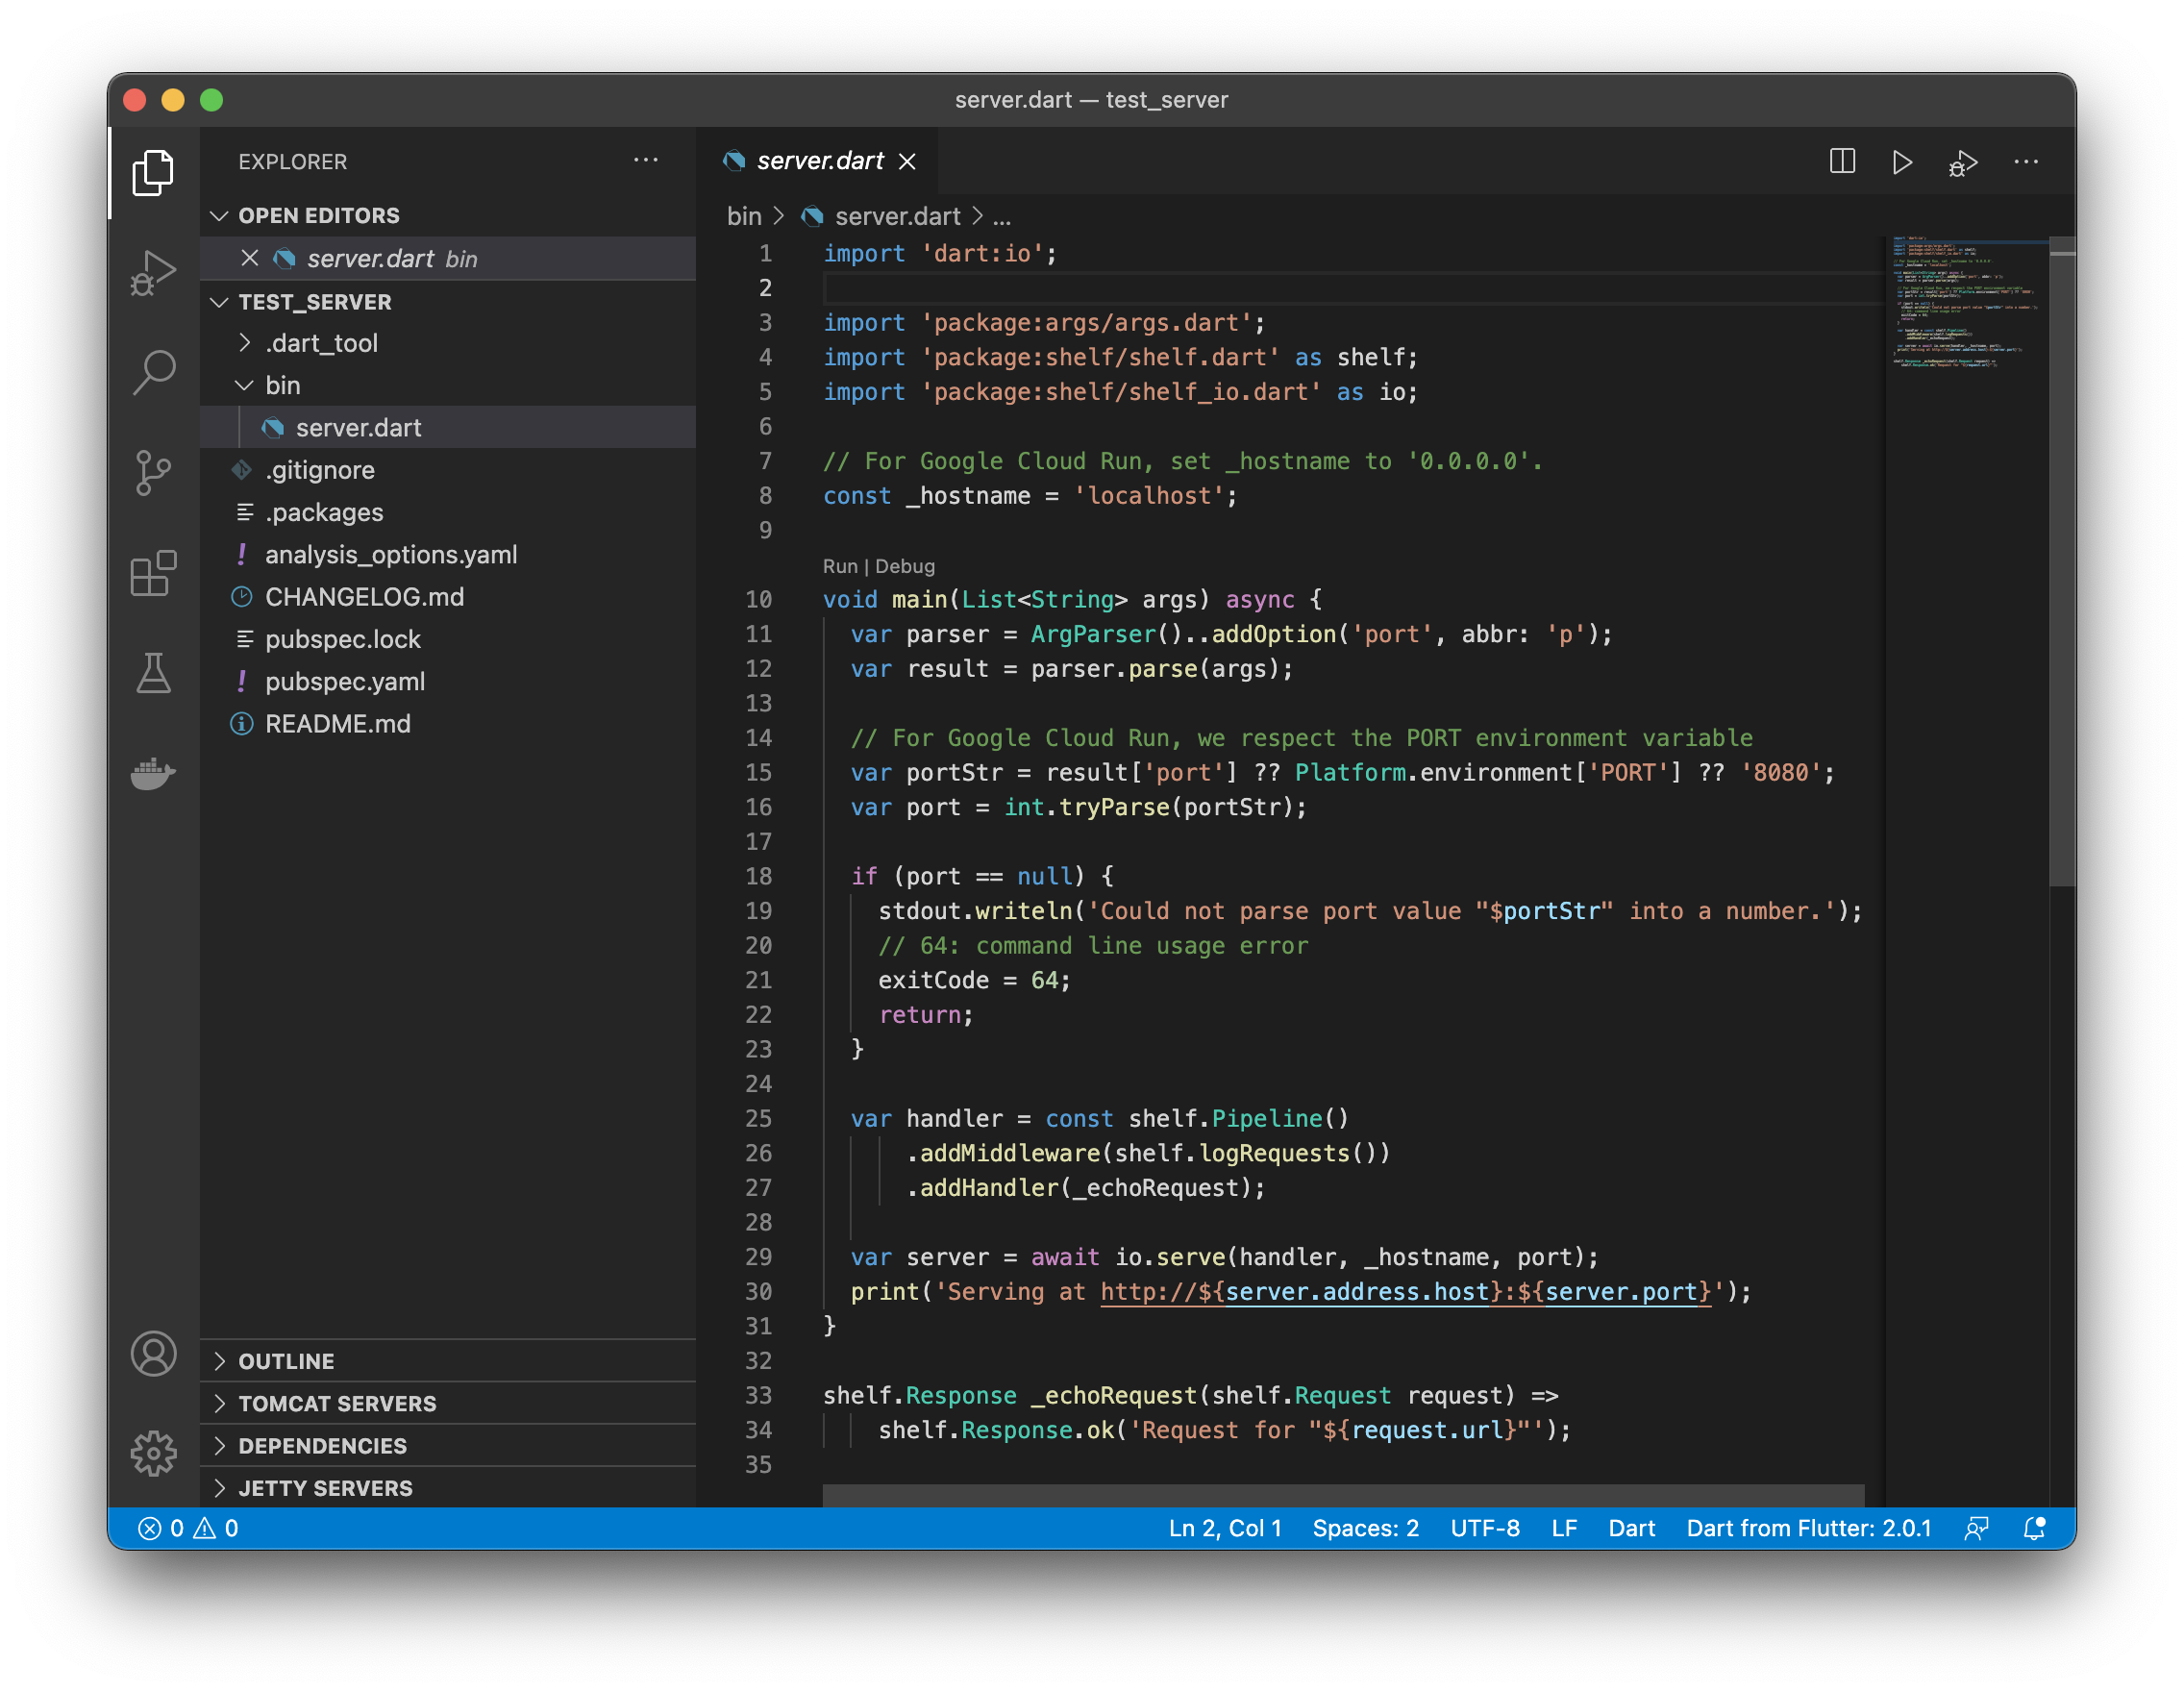Expand the Jetty Servers section
The height and width of the screenshot is (1692, 2184).
449,1488
